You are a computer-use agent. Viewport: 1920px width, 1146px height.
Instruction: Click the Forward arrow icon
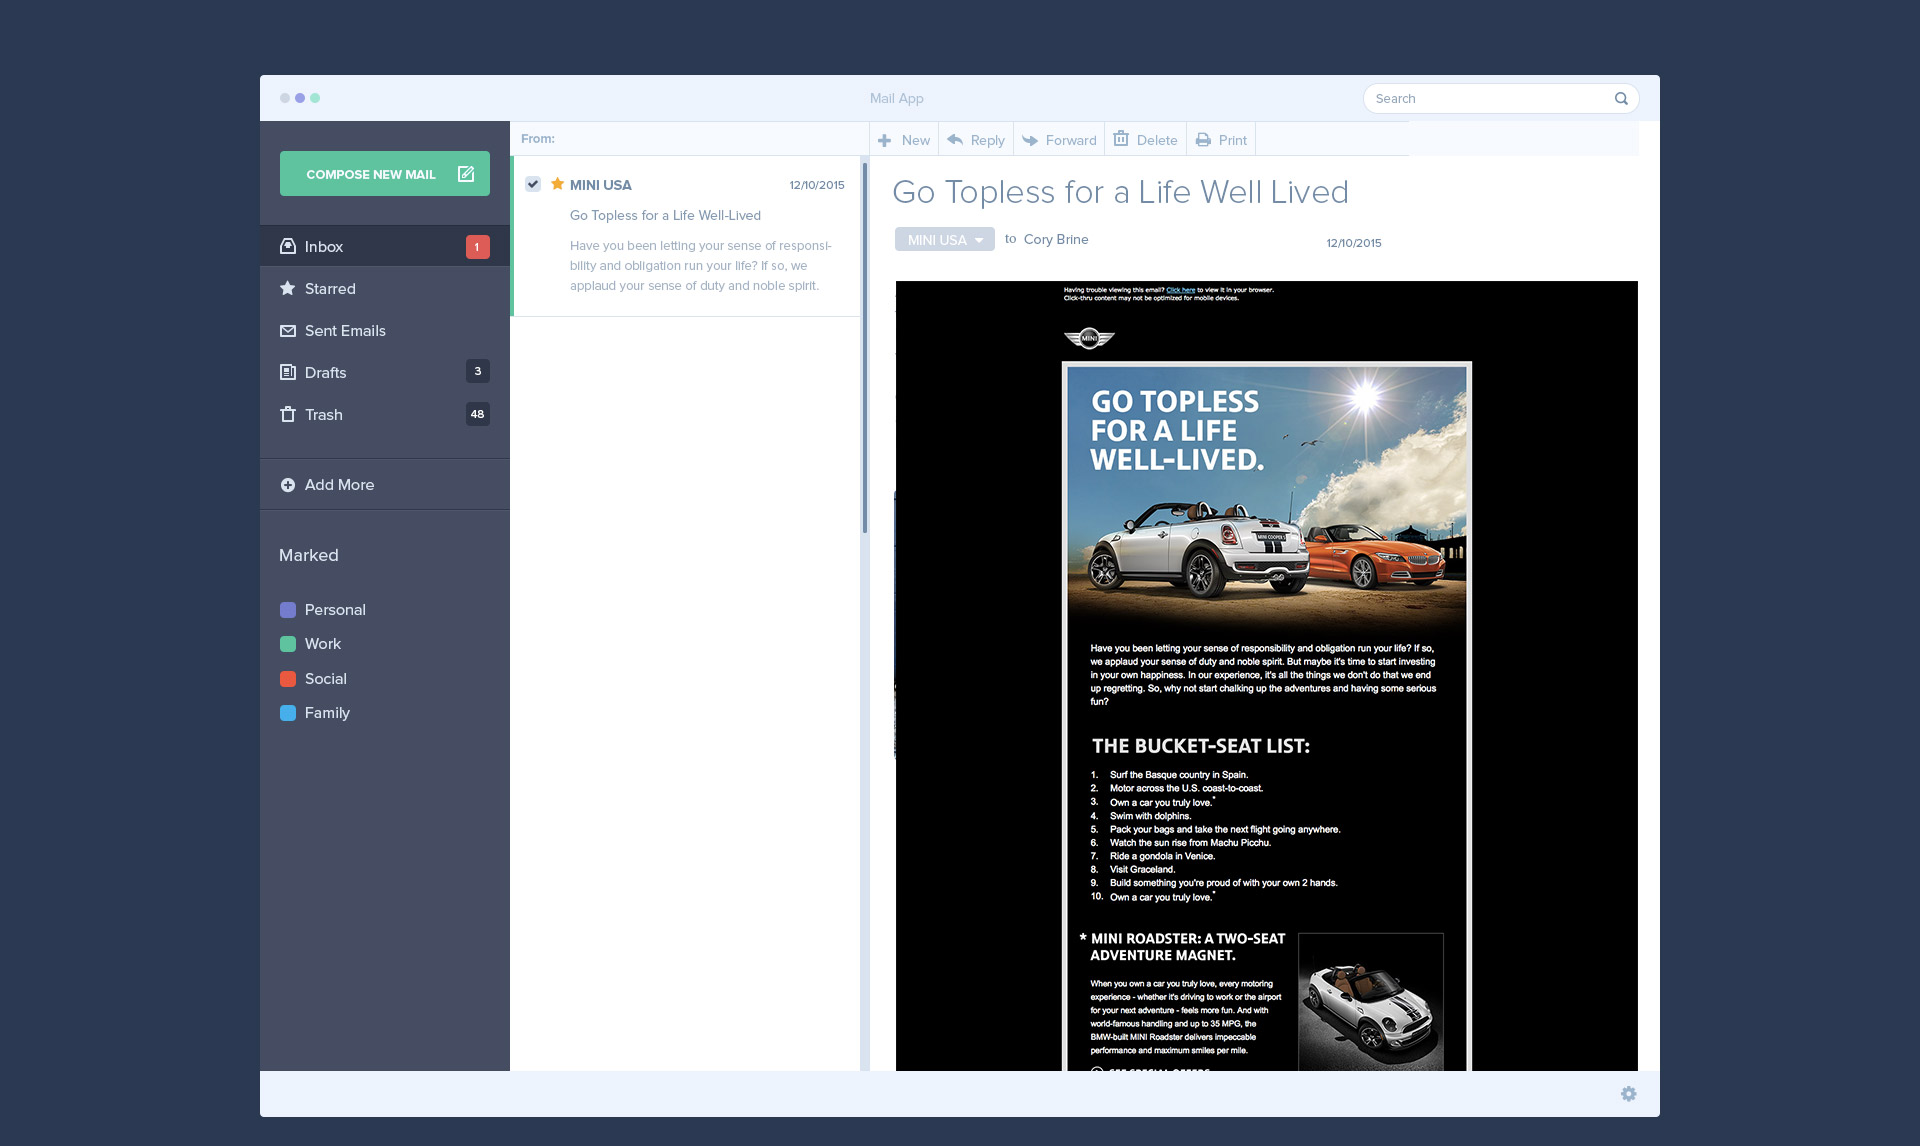click(1030, 140)
